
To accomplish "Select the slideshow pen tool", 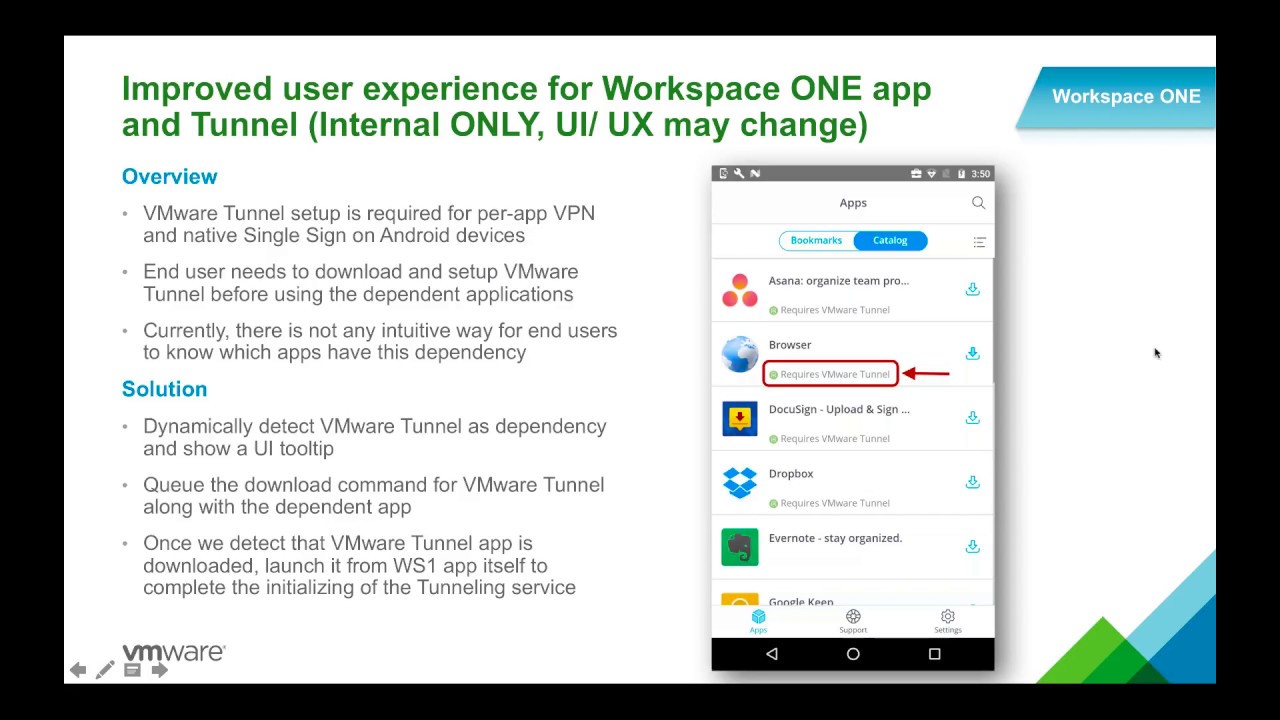I will click(x=105, y=670).
